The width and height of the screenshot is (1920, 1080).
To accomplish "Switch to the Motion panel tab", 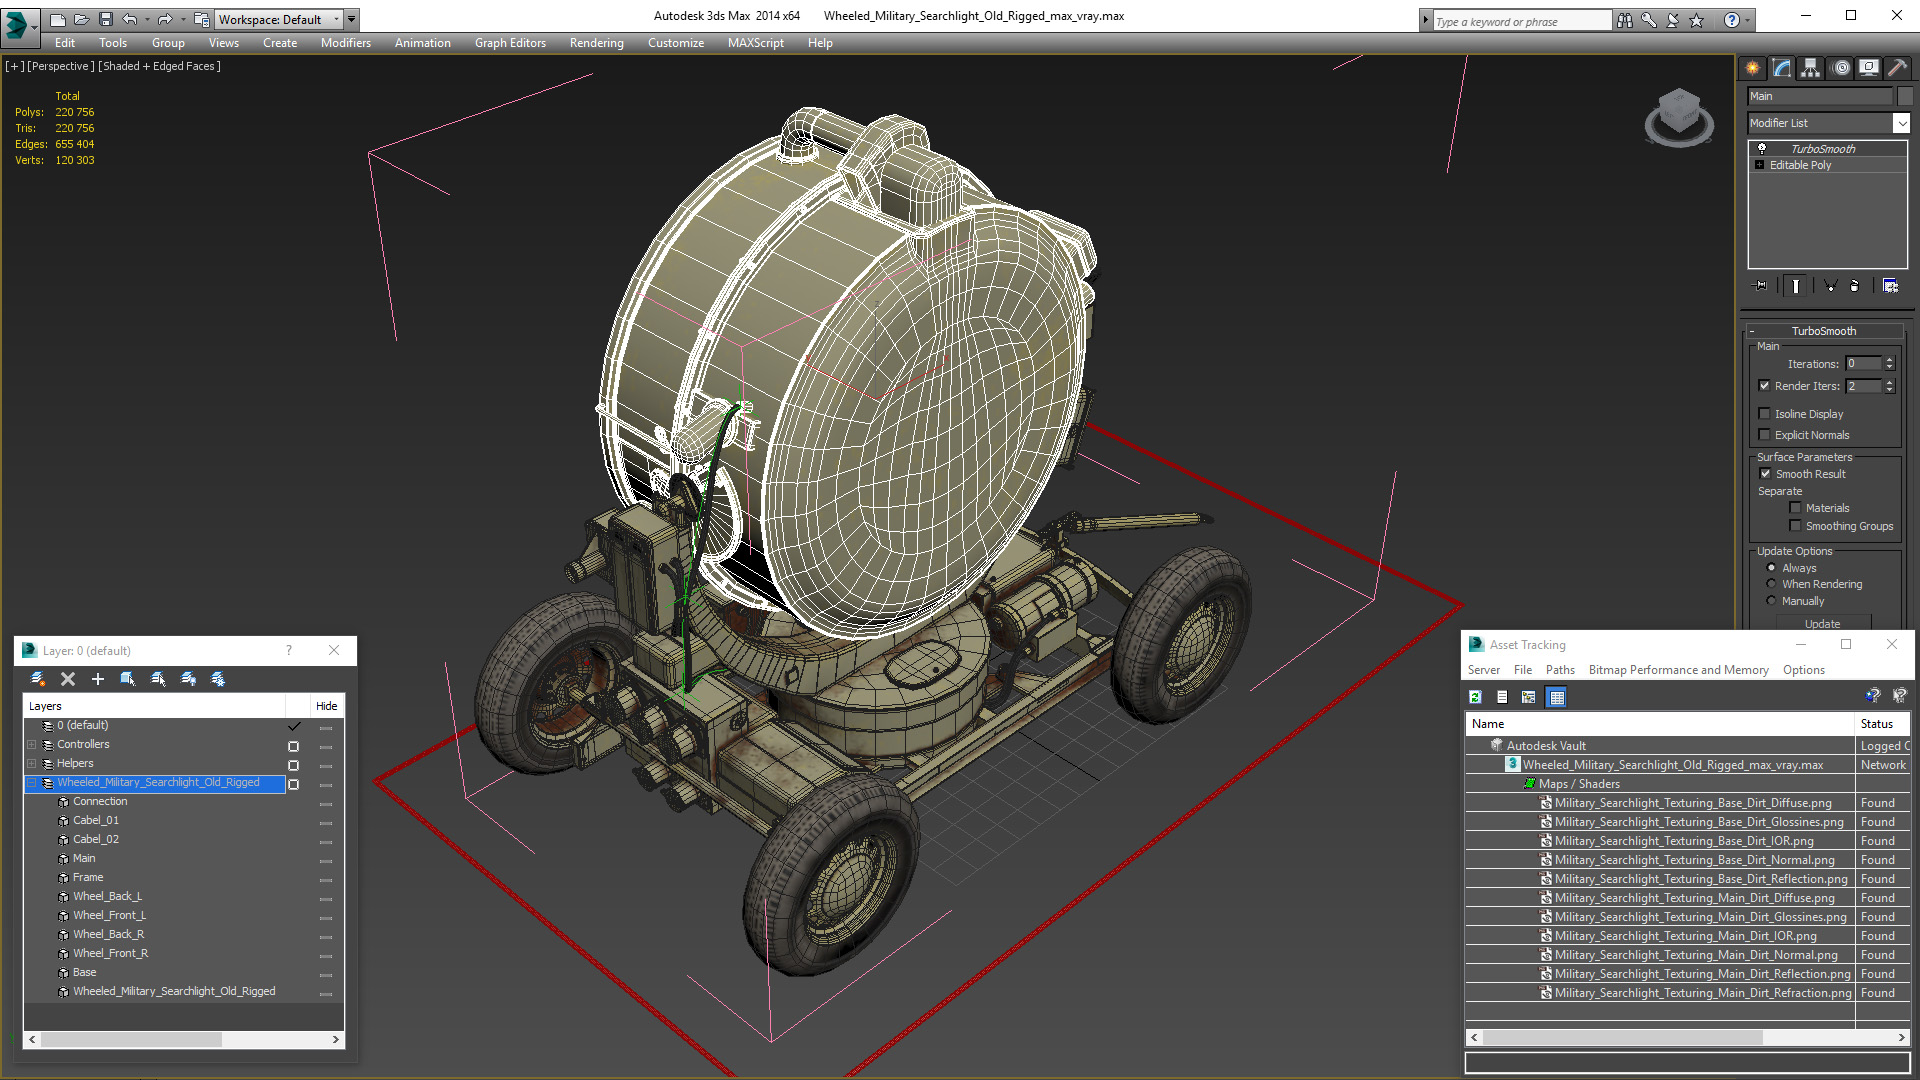I will pos(1841,68).
